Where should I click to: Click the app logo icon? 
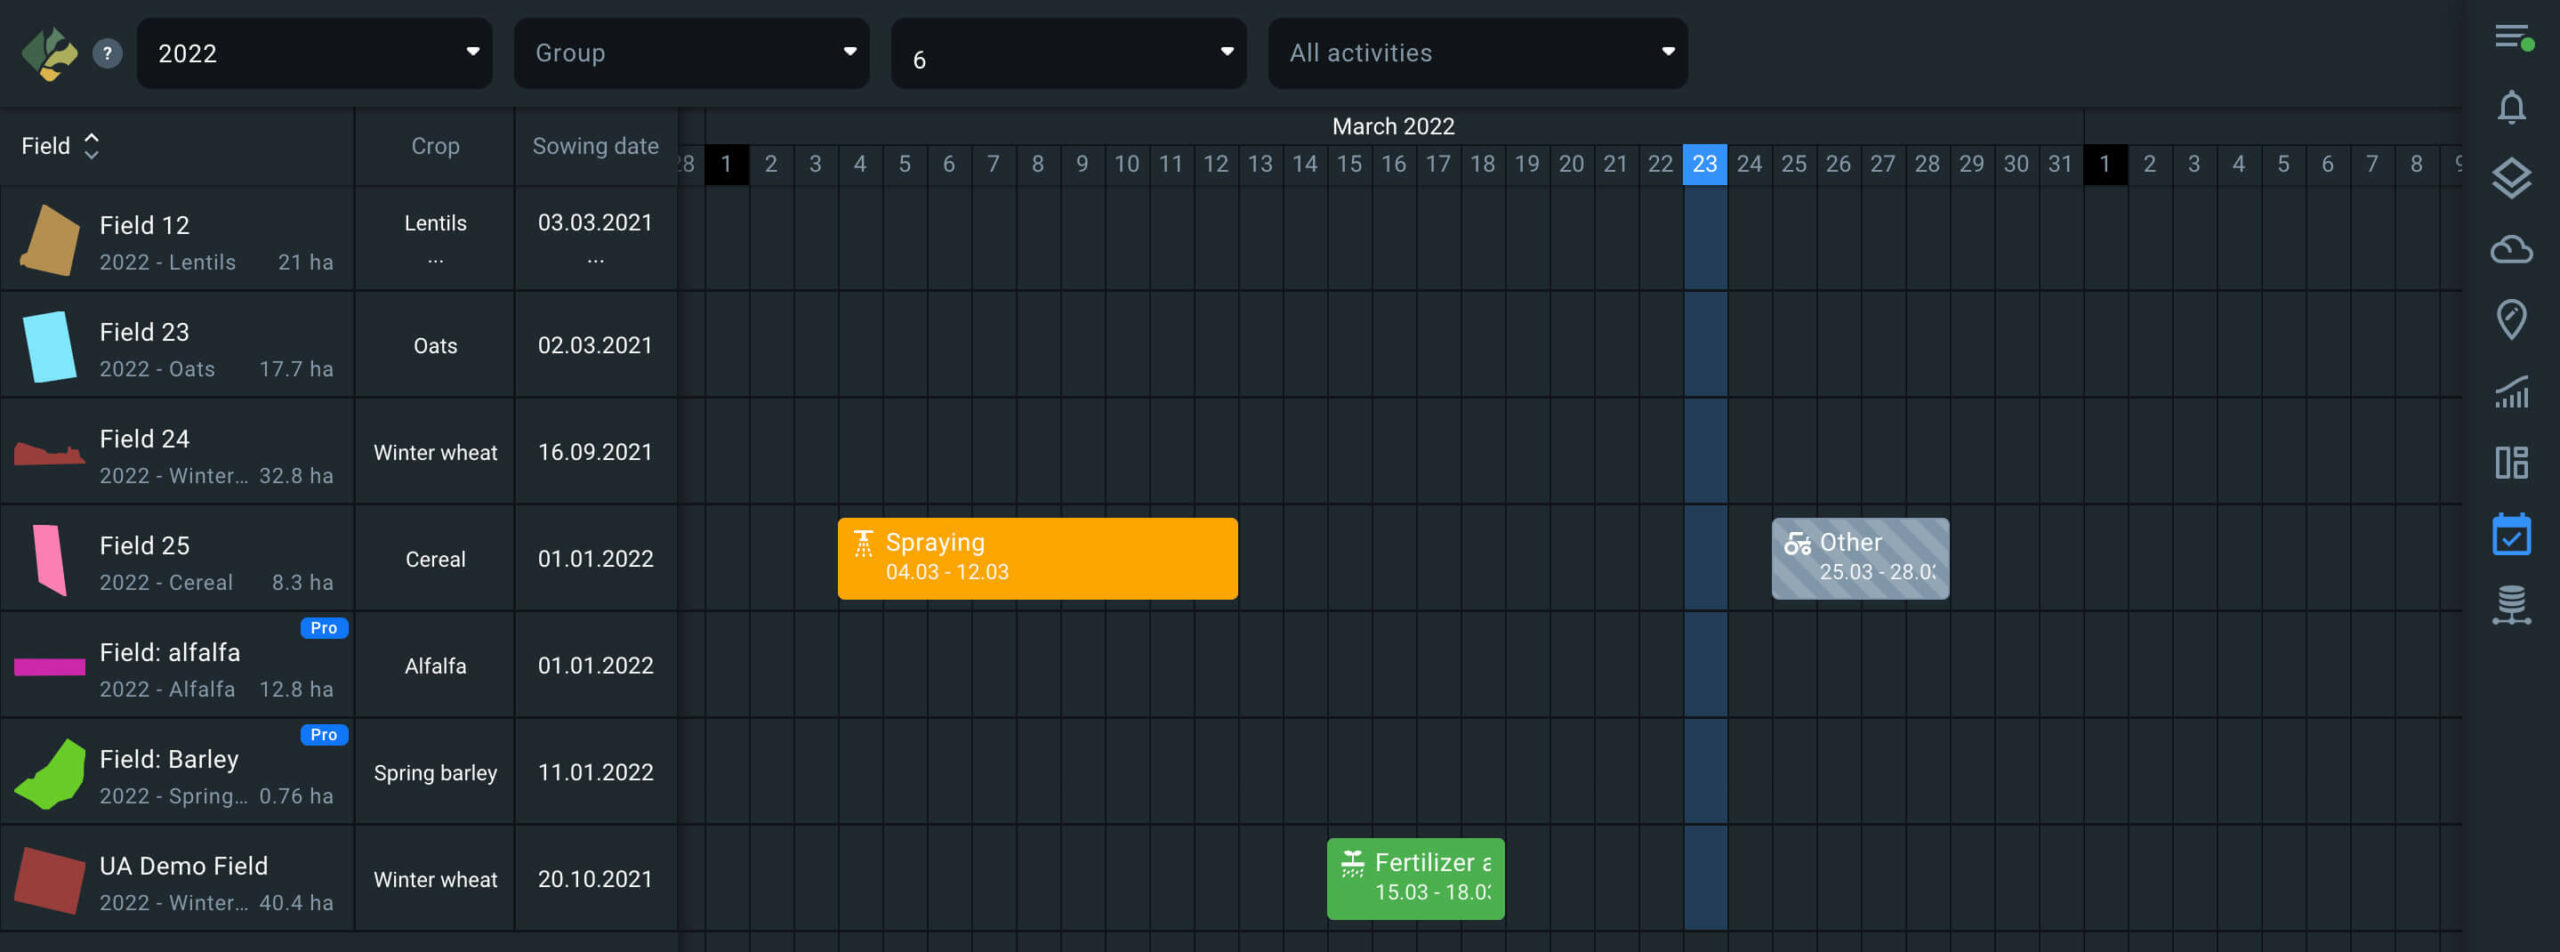(49, 53)
